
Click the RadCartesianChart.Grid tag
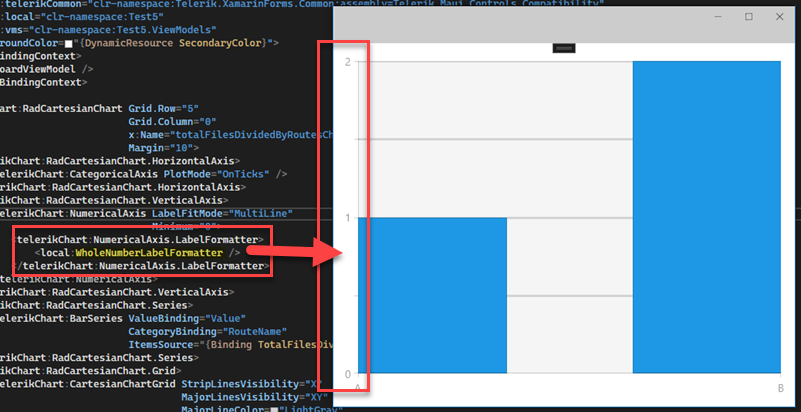(111, 371)
